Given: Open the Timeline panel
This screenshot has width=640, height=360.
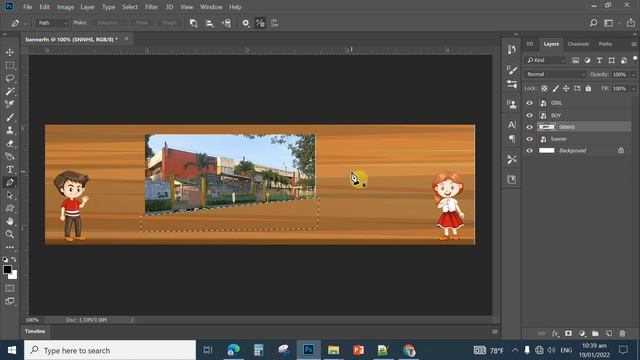Looking at the screenshot, I should click(x=35, y=331).
